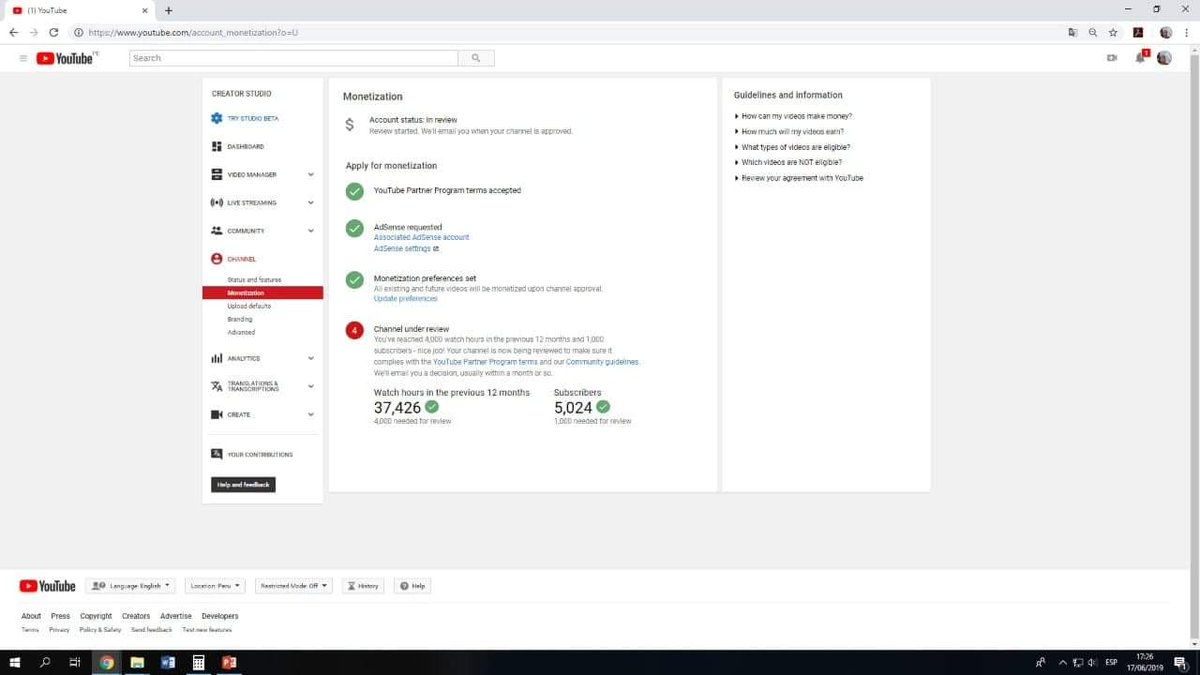Click the Adobe Acrobat extension icon
Screen dimensions: 1200x675
tap(1138, 32)
